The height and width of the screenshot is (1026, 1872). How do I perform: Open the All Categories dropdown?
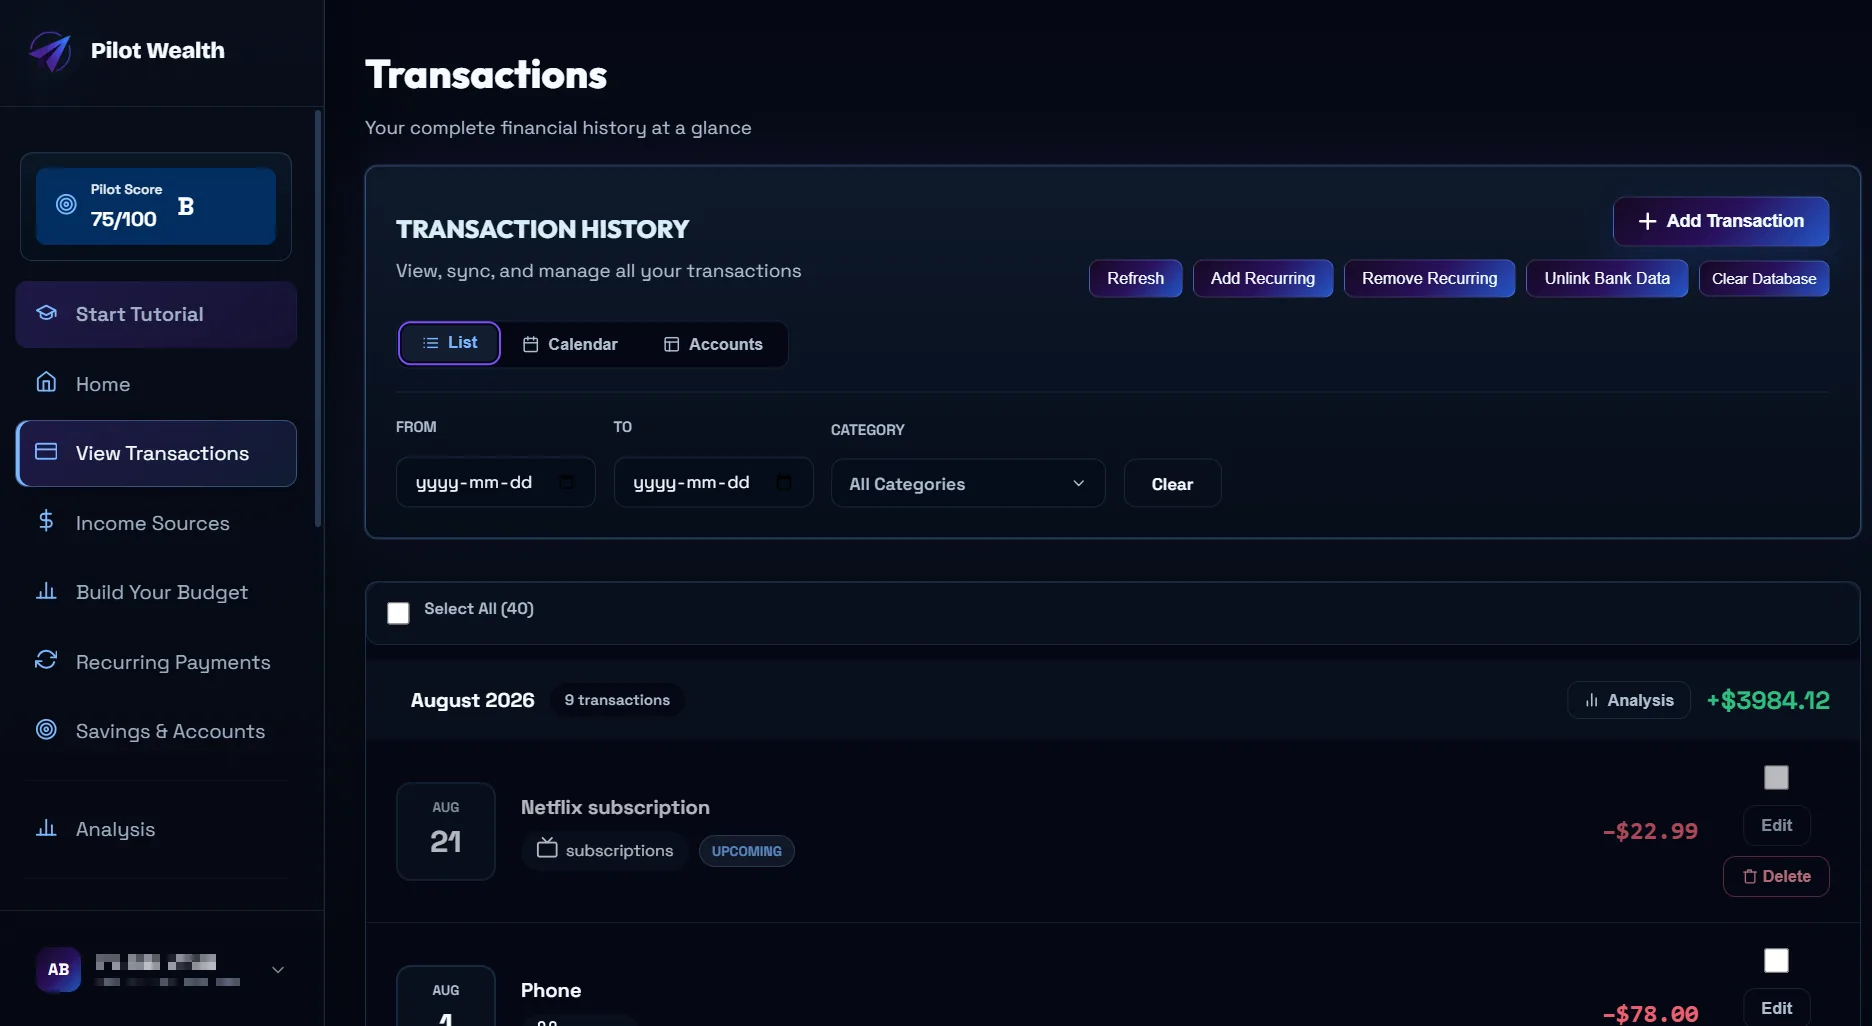coord(968,483)
